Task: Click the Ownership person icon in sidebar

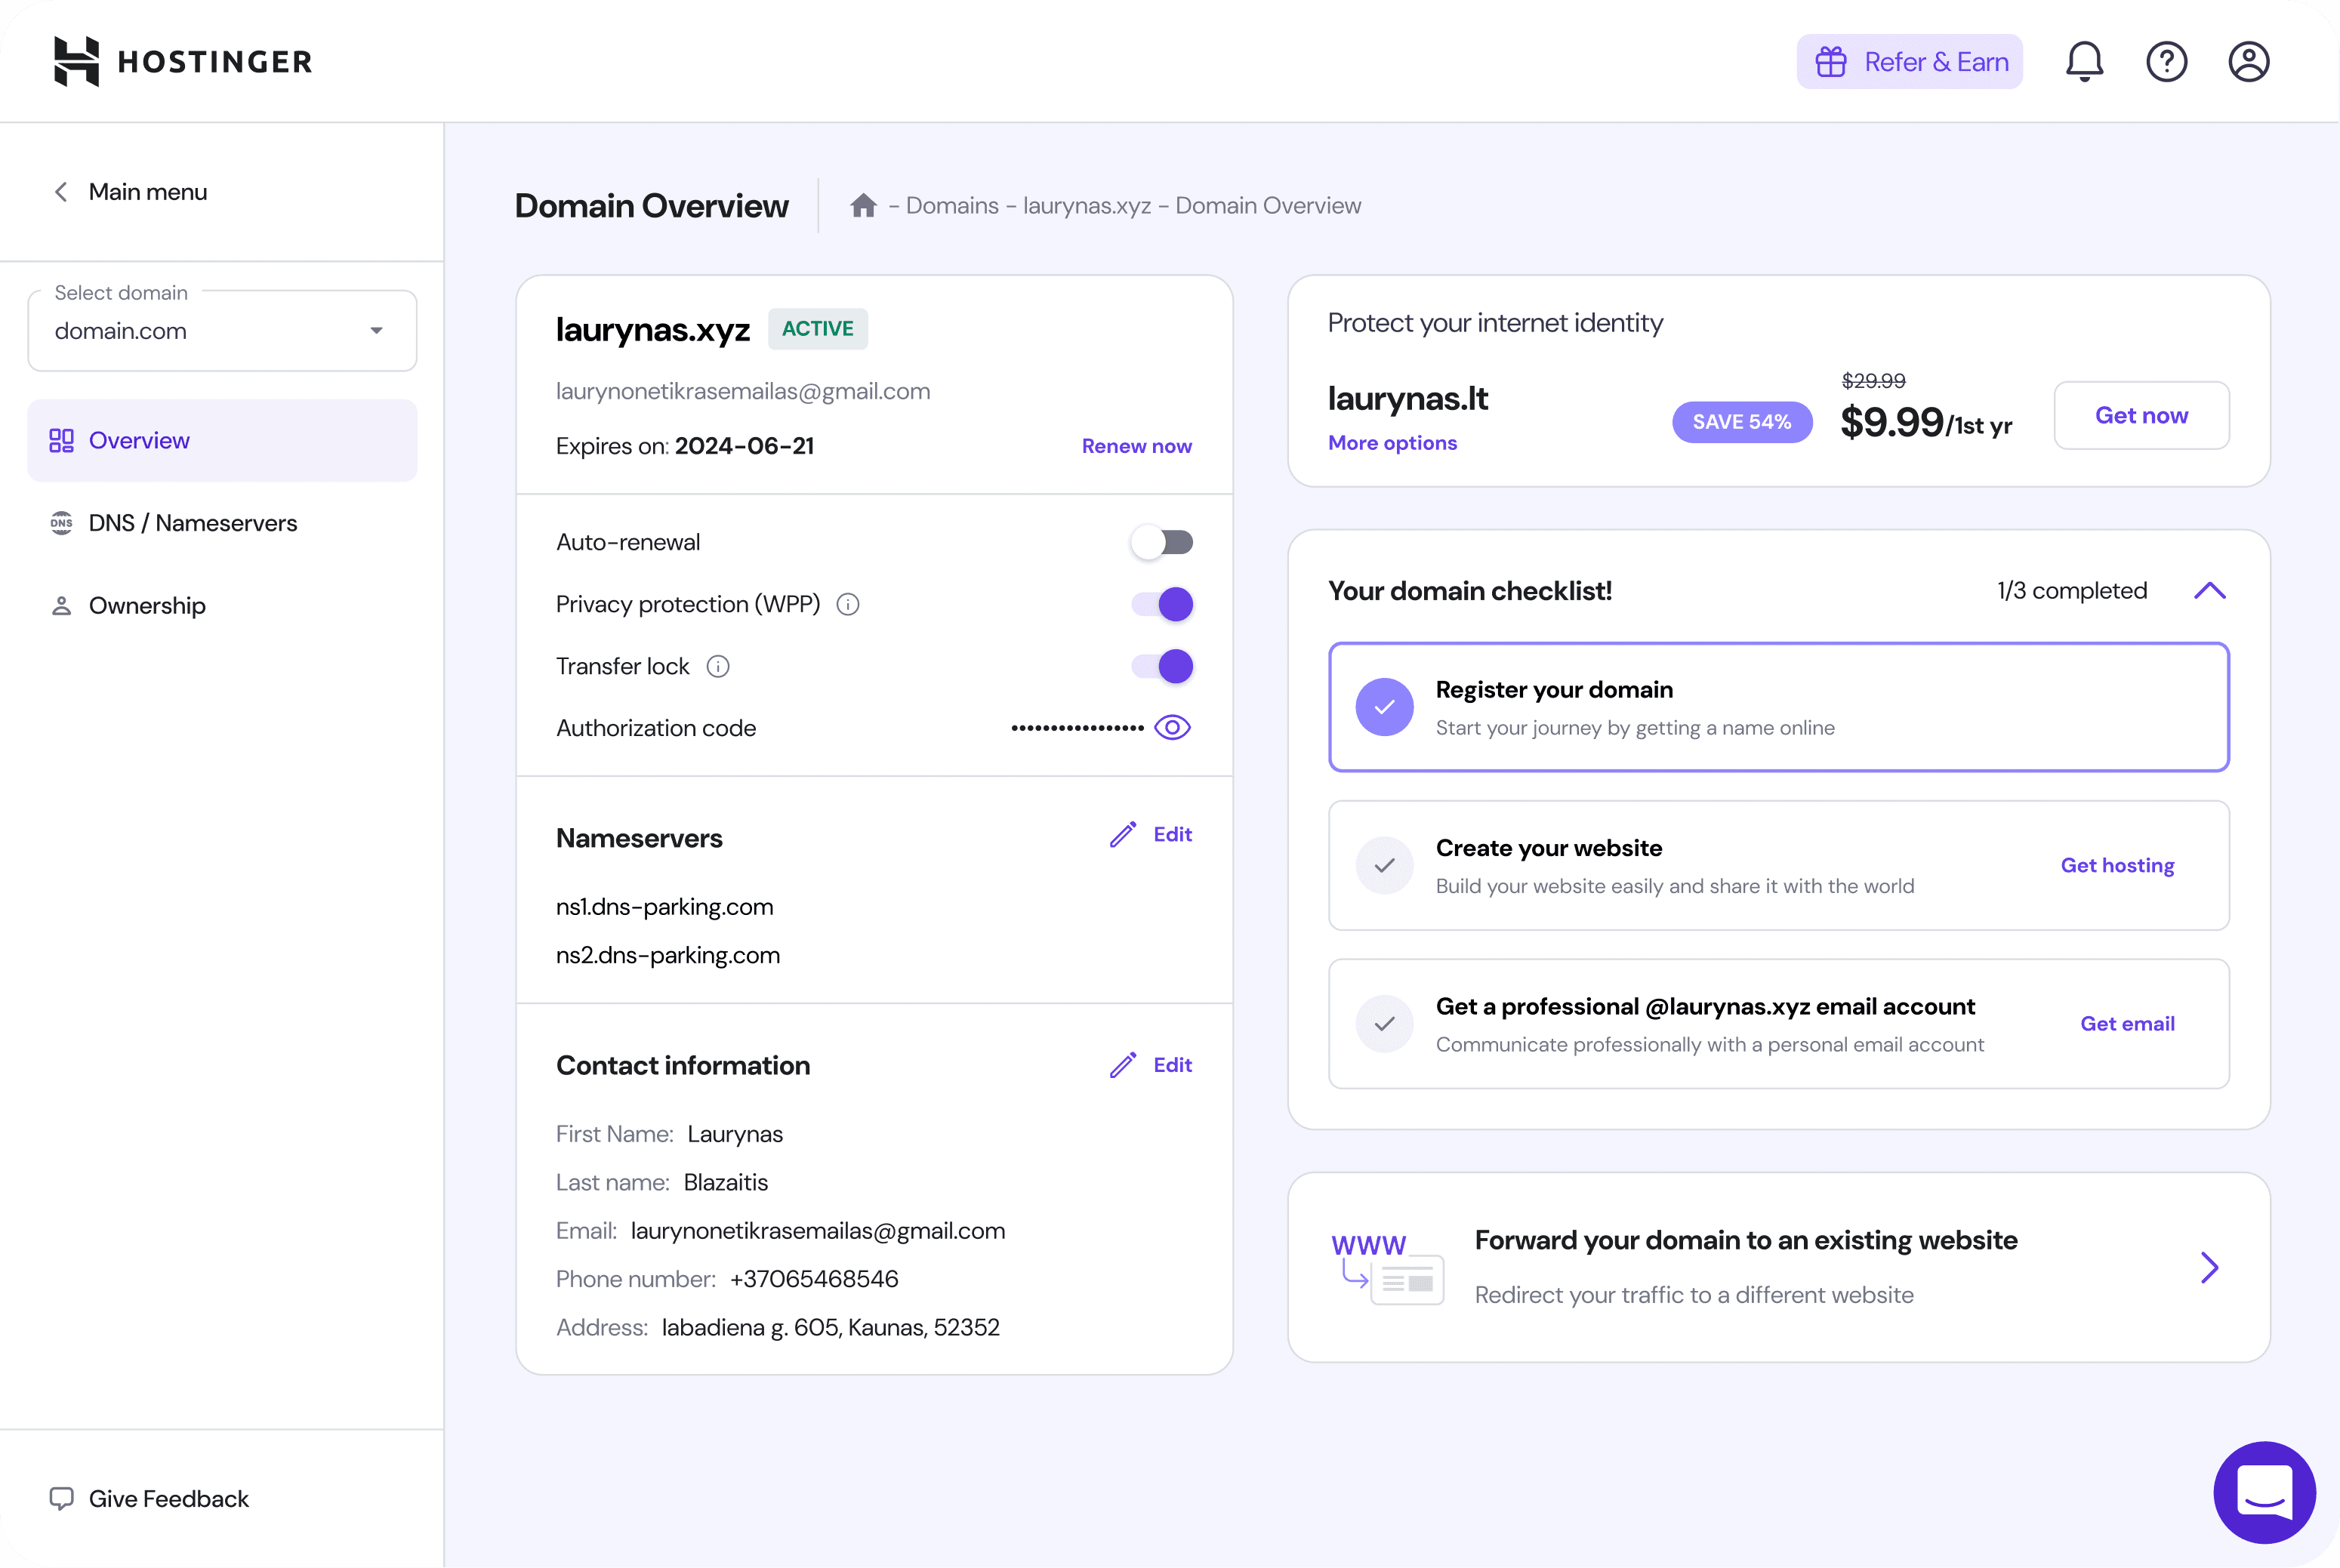Action: click(x=61, y=606)
